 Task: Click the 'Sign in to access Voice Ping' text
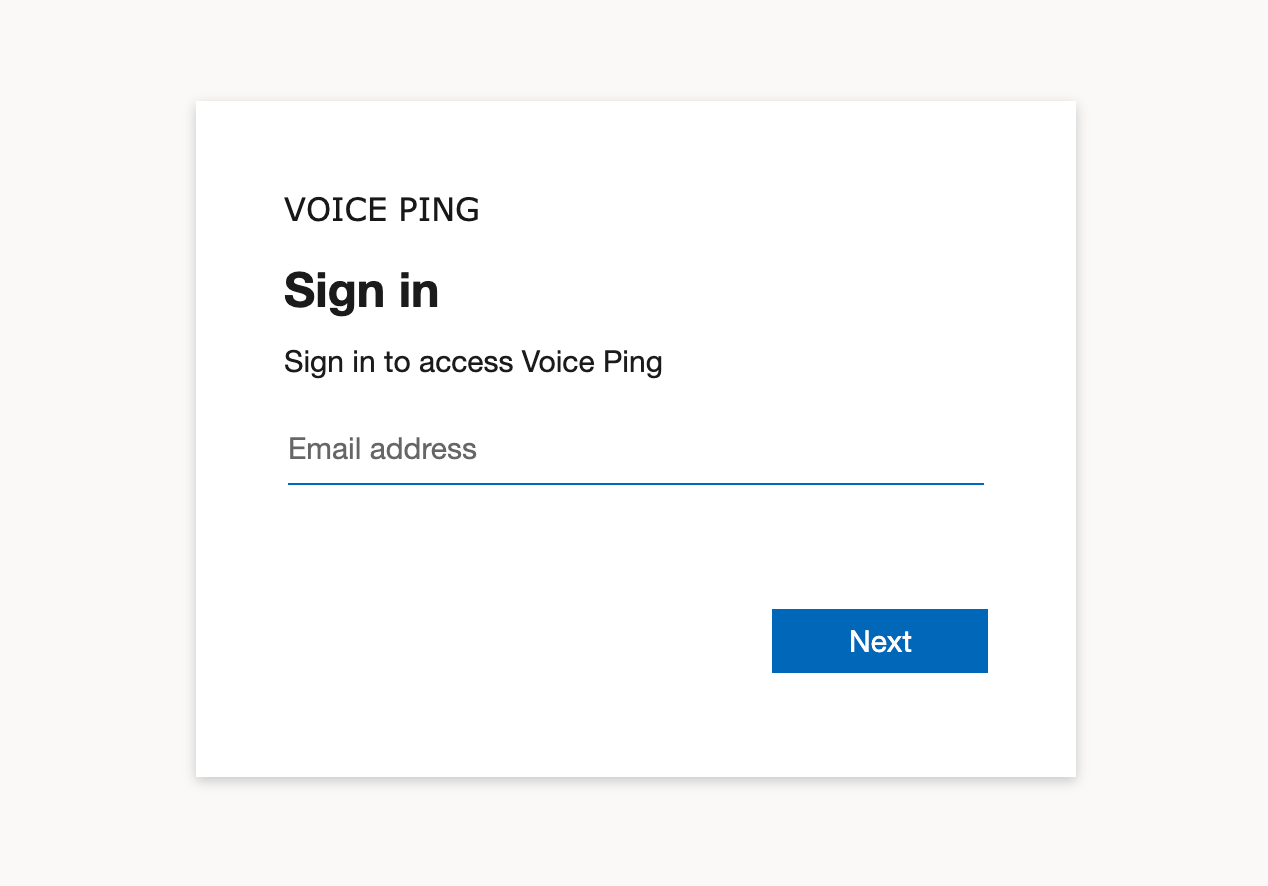pos(473,362)
